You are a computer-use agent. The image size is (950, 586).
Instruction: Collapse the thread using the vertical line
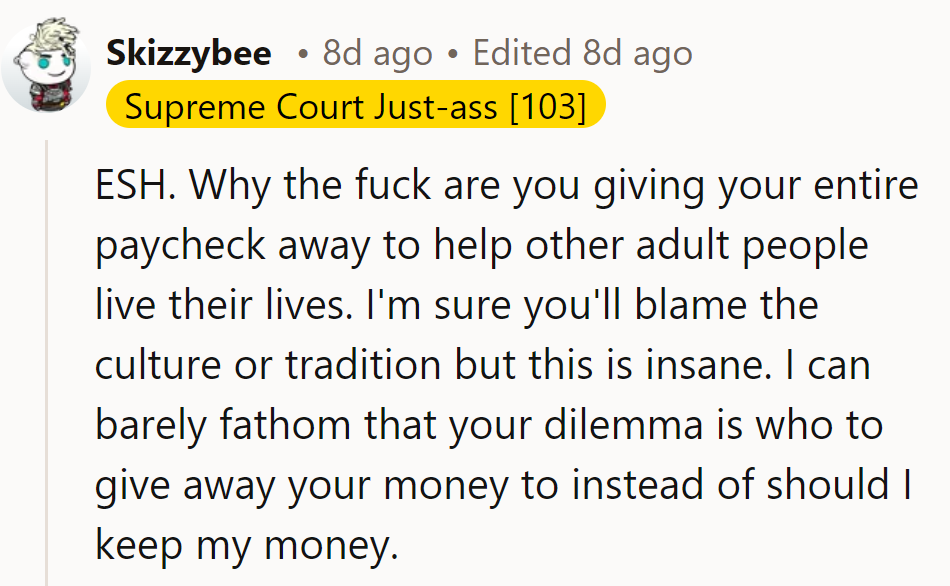tap(47, 360)
